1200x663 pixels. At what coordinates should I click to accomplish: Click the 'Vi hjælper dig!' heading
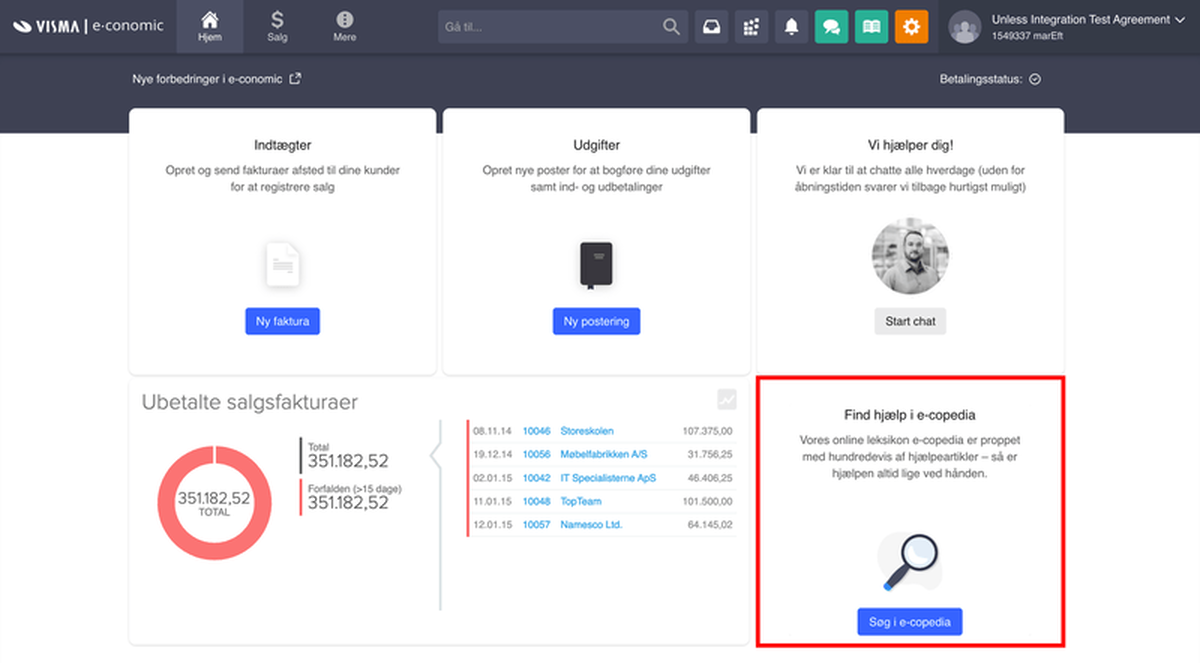pyautogui.click(x=910, y=145)
